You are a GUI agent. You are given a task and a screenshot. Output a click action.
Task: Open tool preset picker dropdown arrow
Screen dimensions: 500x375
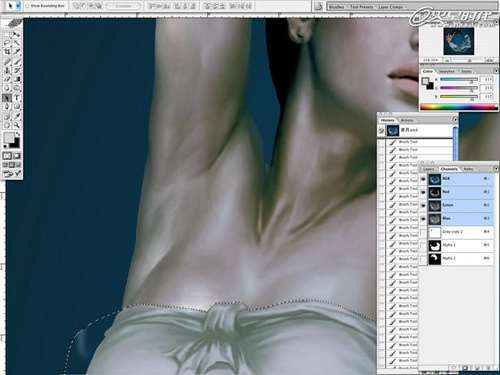click(x=19, y=6)
